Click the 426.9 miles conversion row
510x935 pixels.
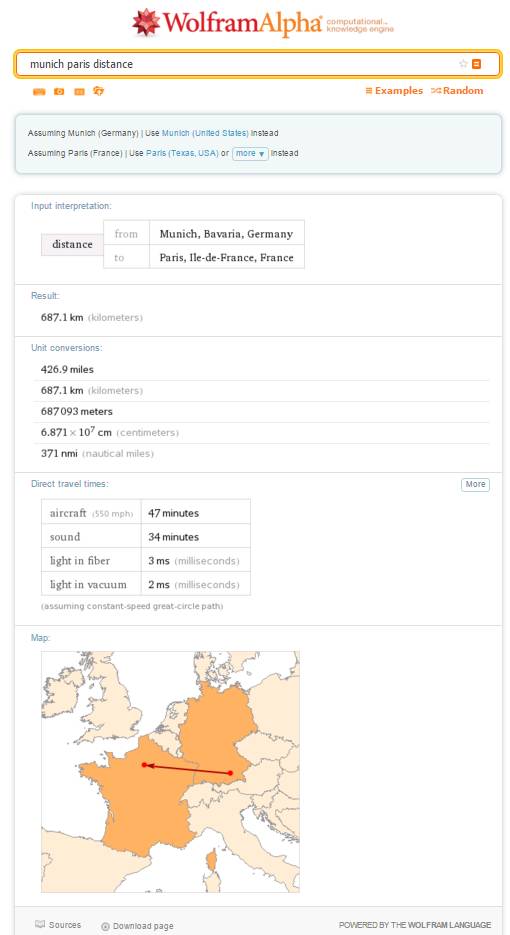pyautogui.click(x=262, y=370)
